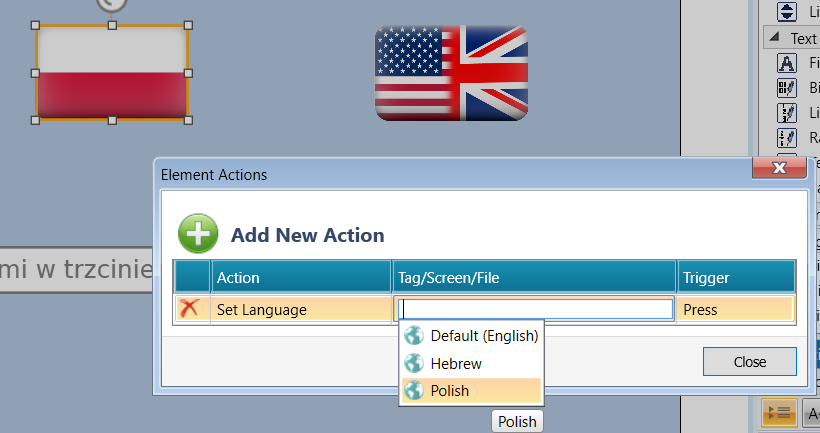Click the Press trigger cell
This screenshot has height=433, width=820.
pos(736,310)
